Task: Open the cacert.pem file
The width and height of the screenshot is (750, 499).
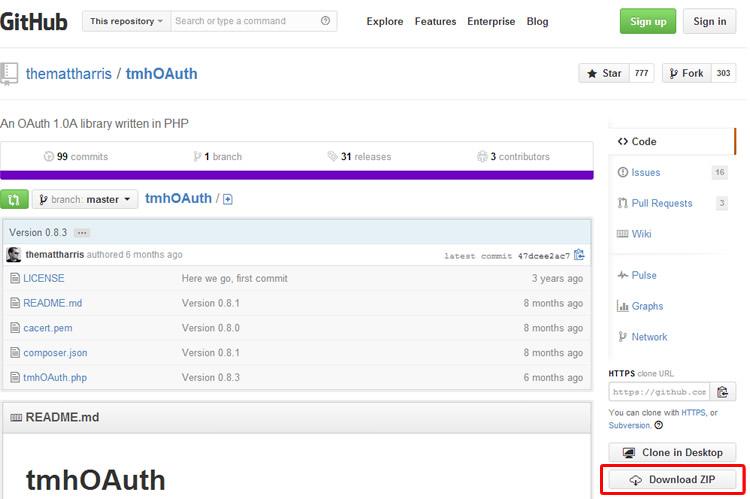Action: [48, 328]
